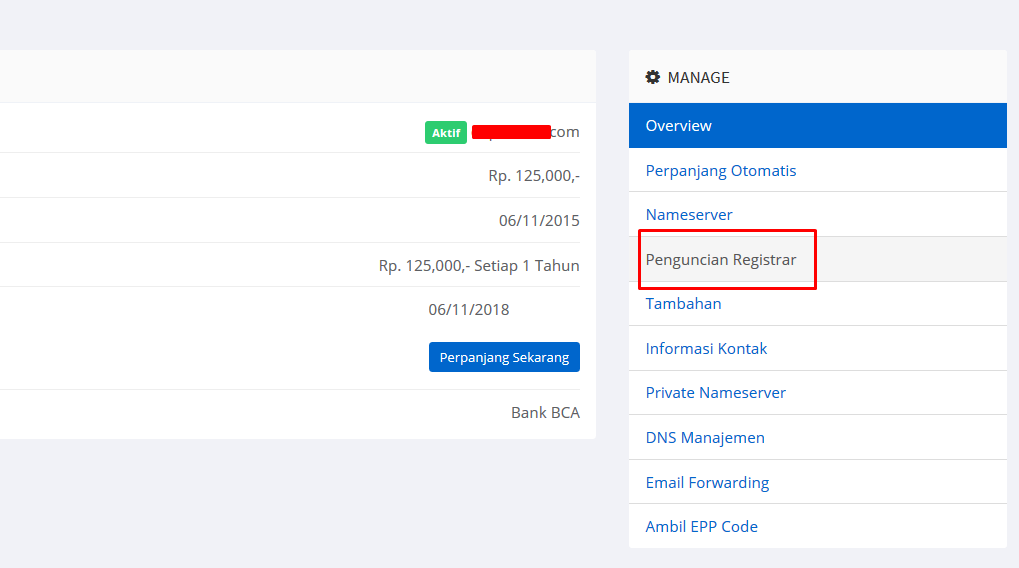Click the Rp. 125,000,- price value
The image size is (1019, 568).
coord(533,176)
